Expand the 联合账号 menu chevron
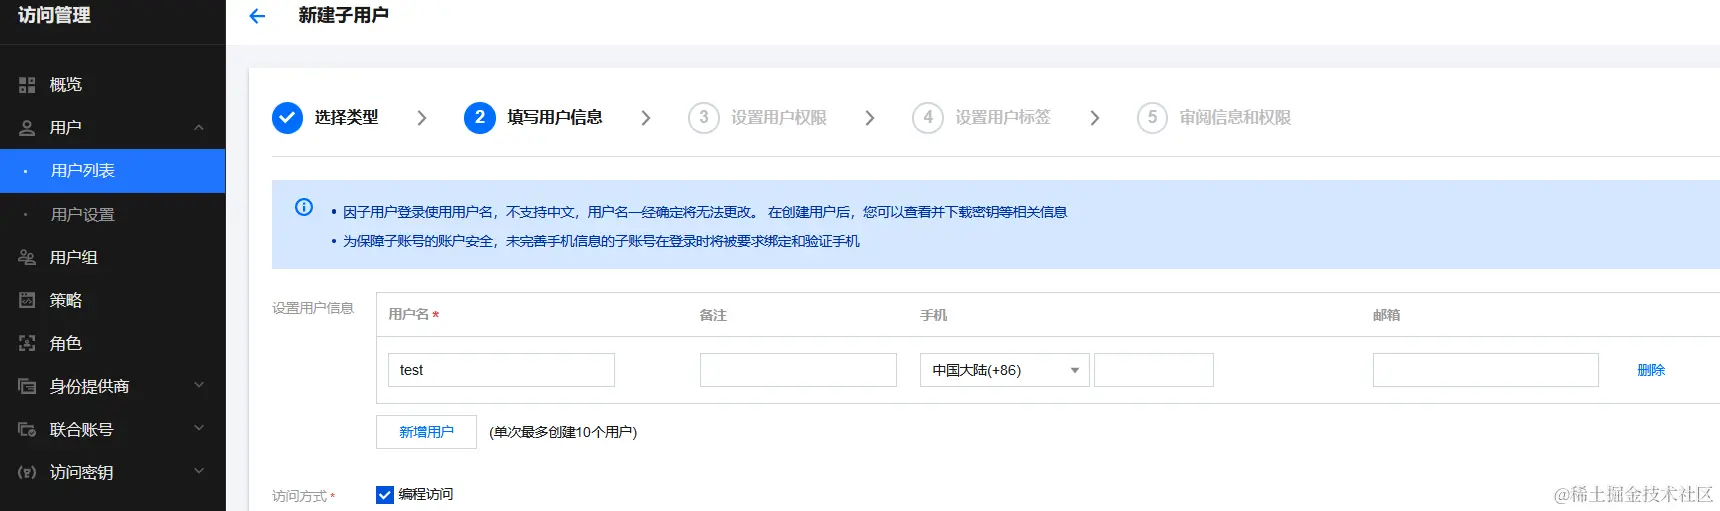Viewport: 1720px width, 511px height. [199, 428]
